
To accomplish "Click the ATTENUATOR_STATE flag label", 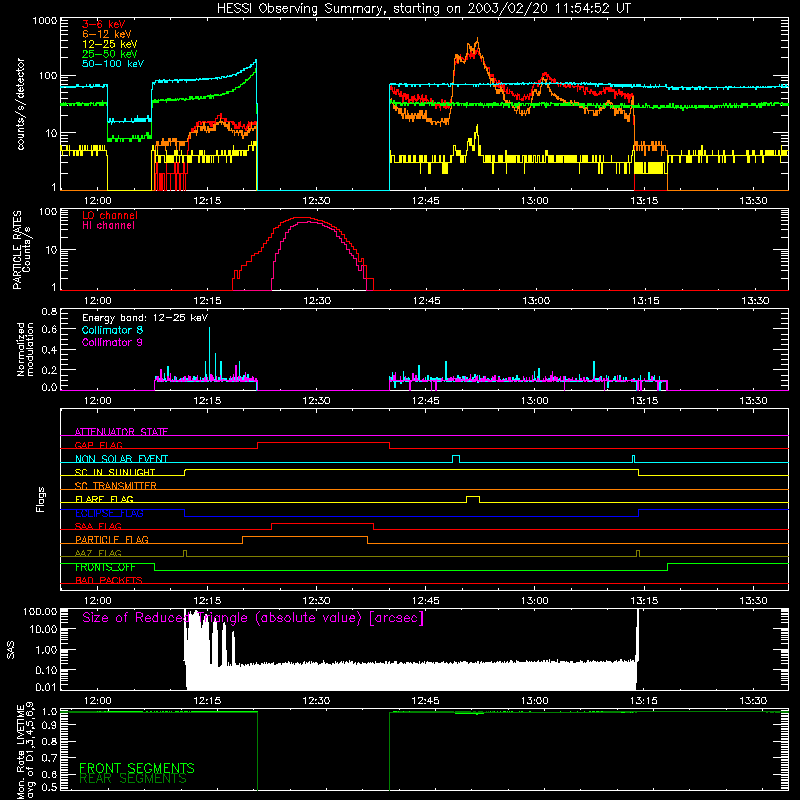I will (x=121, y=432).
